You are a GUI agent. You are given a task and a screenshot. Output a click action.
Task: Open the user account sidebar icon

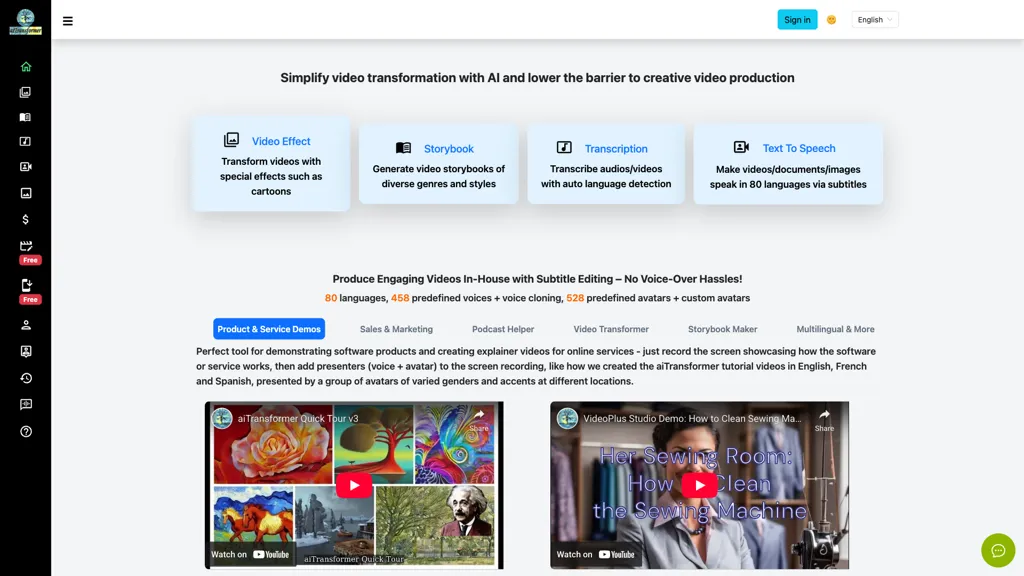pyautogui.click(x=25, y=325)
